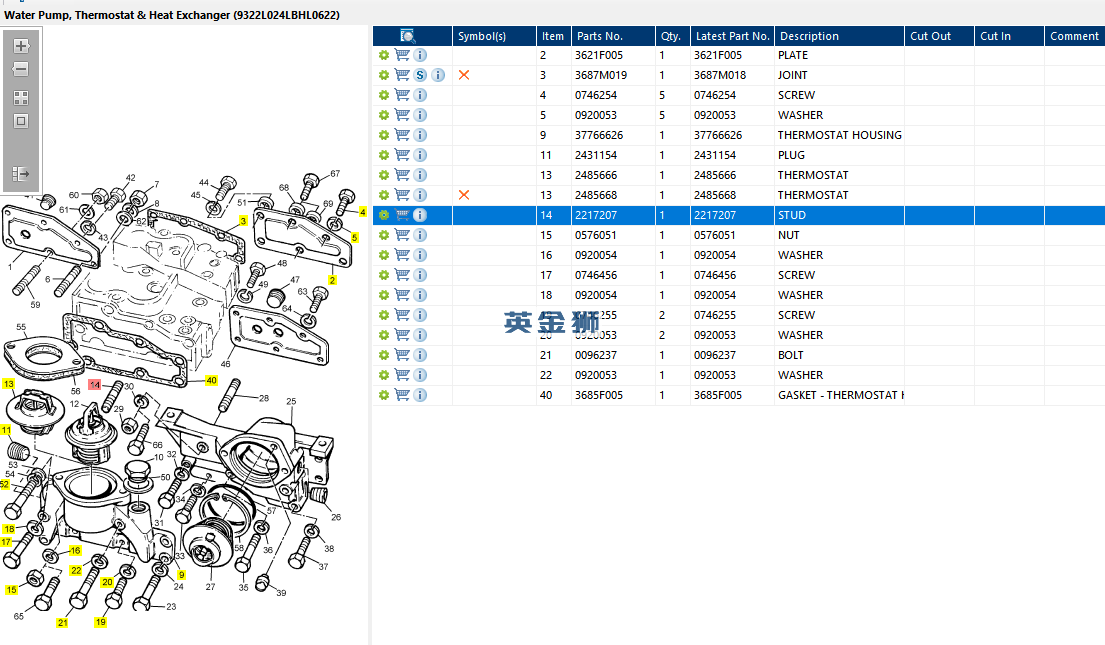This screenshot has height=645, width=1105.
Task: Sort table by Description column header
Action: [809, 36]
